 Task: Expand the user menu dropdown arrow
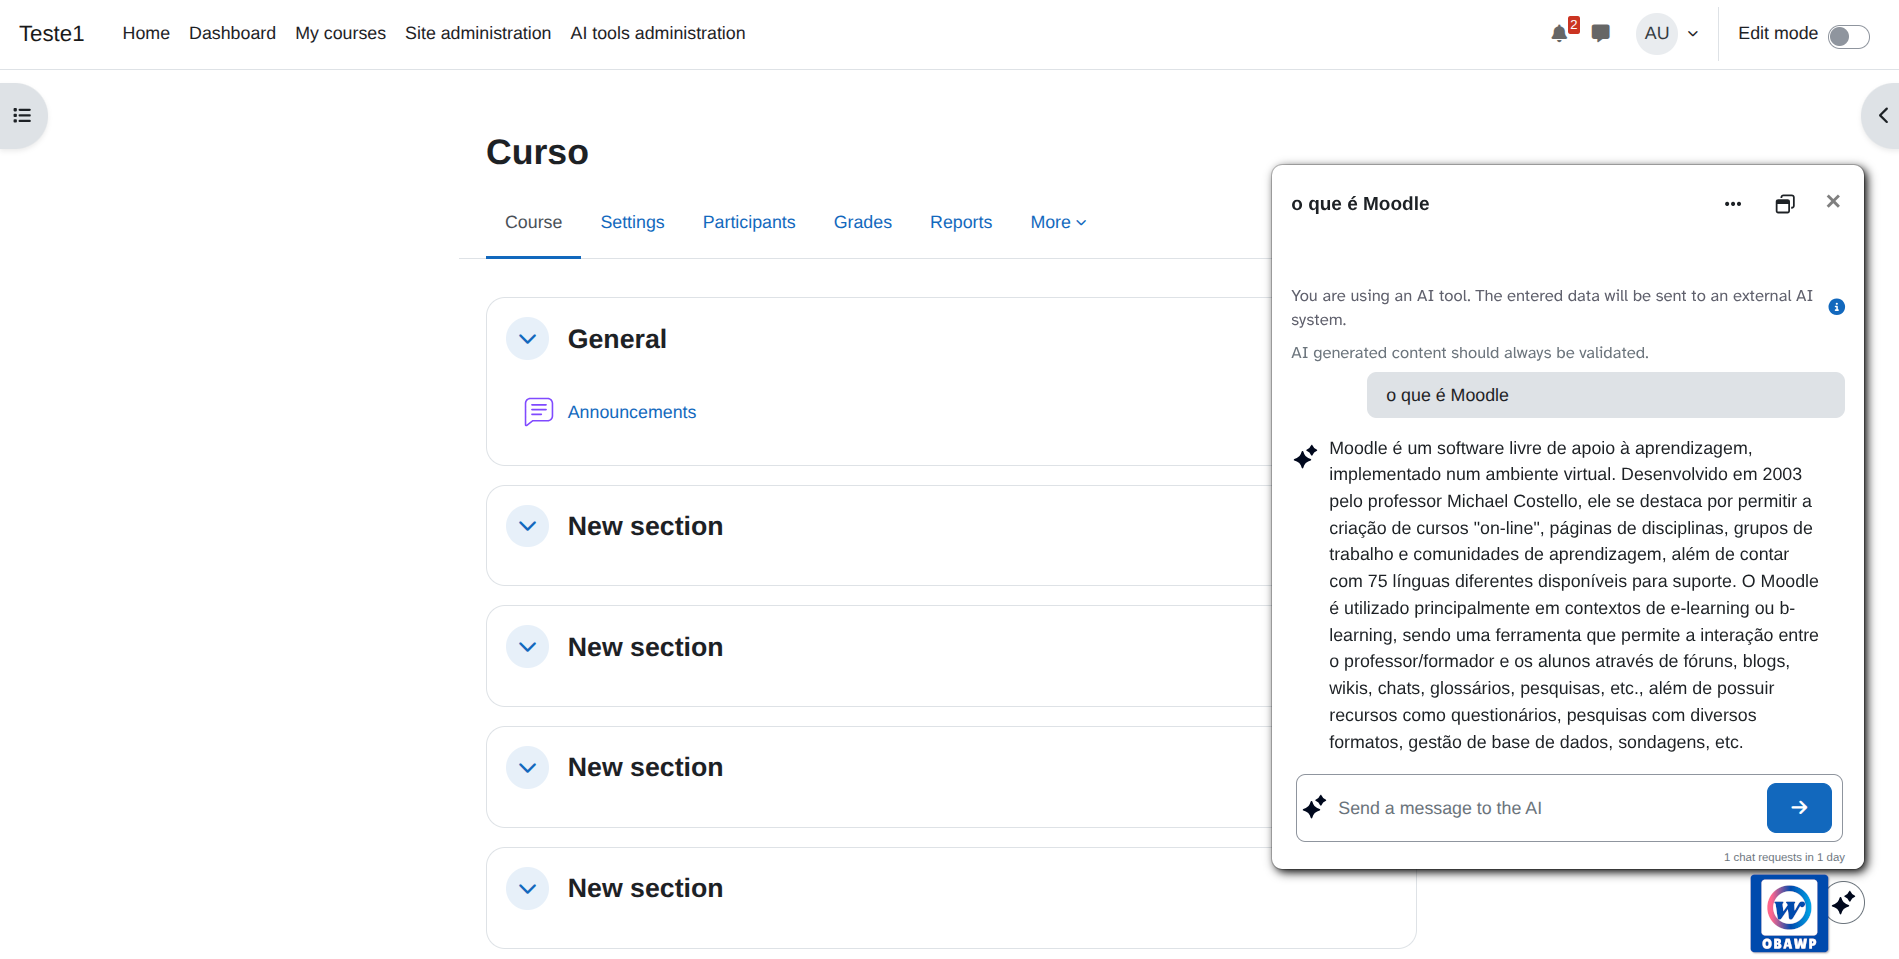1693,34
